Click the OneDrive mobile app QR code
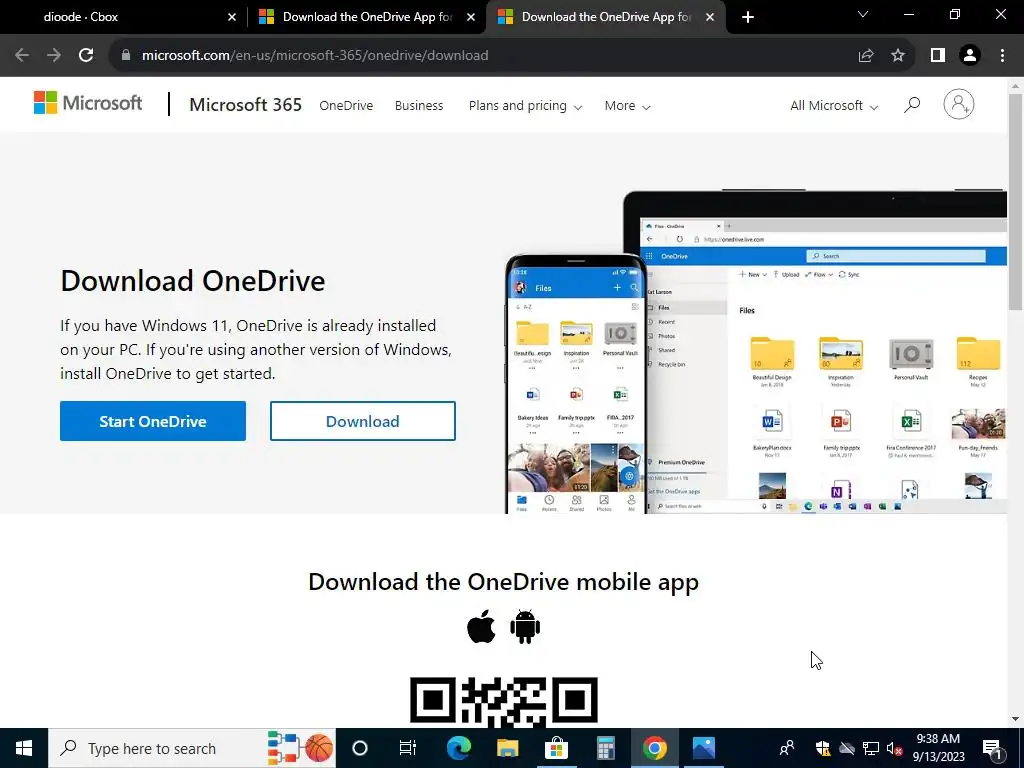This screenshot has width=1024, height=768. tap(504, 702)
